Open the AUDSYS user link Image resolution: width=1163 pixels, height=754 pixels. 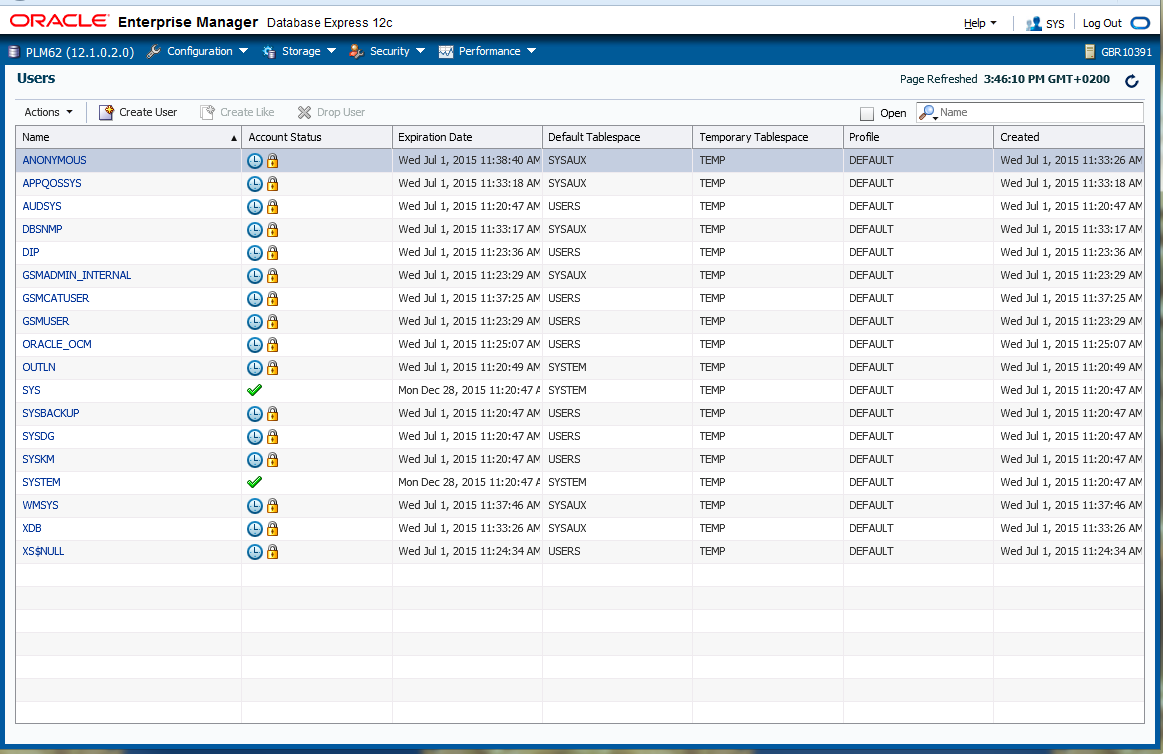42,206
